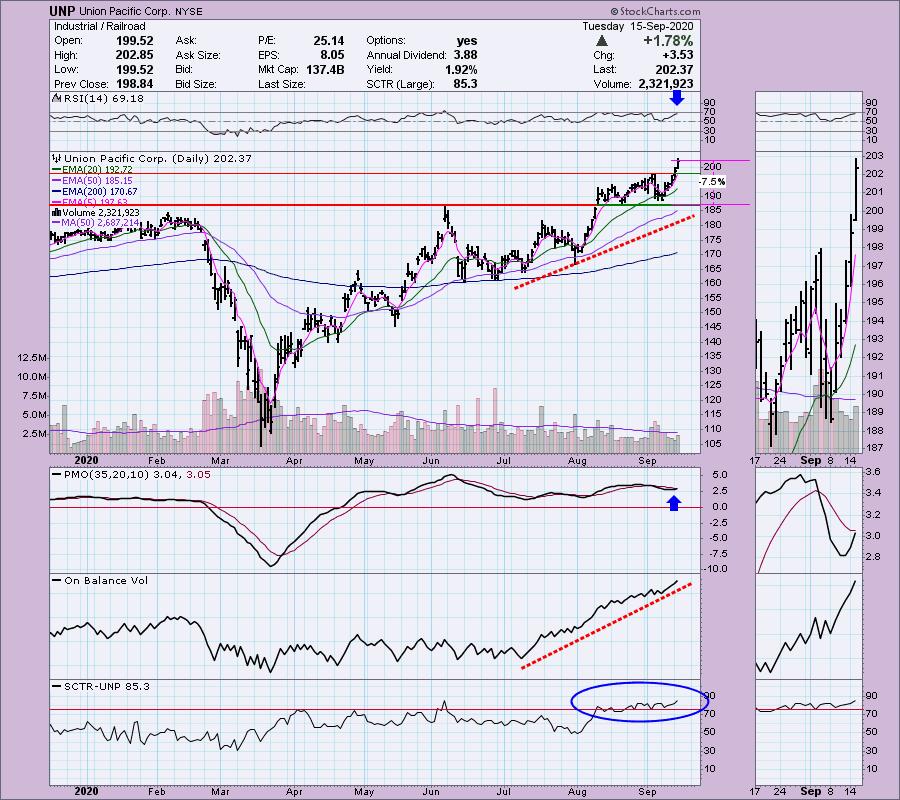
Task: Click the UNP ticker symbol in the header
Action: pyautogui.click(x=61, y=11)
